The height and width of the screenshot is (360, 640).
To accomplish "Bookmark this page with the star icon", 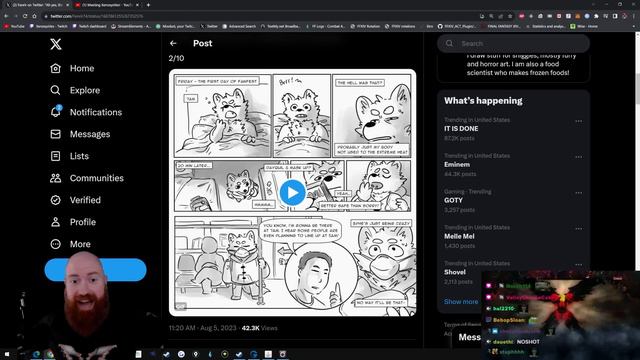I will tap(510, 16).
